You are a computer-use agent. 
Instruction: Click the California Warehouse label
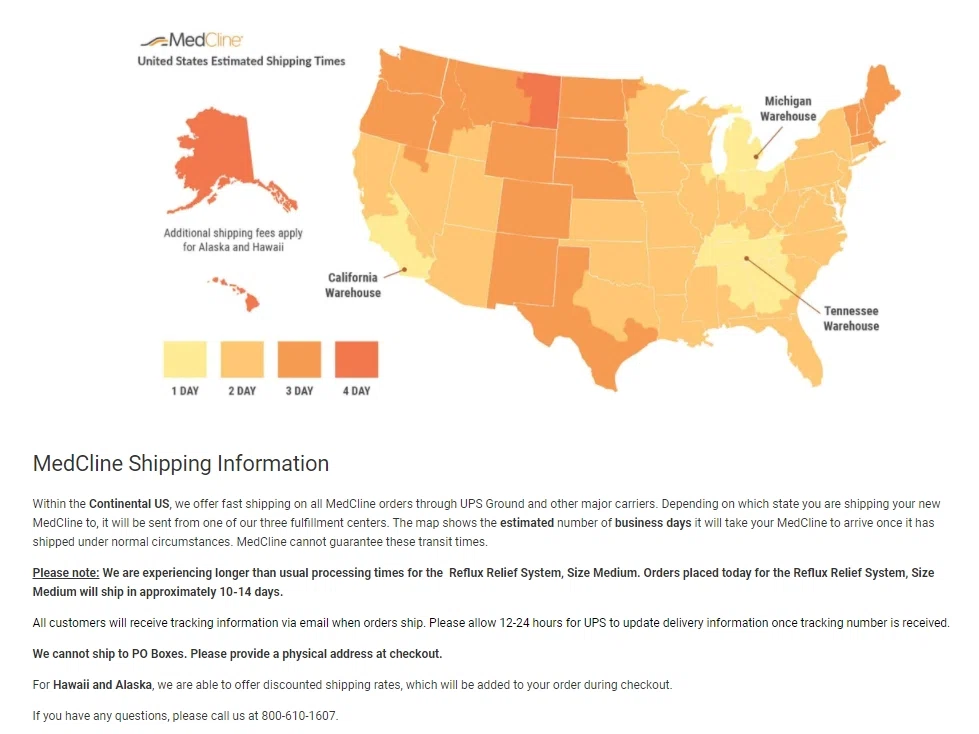[353, 285]
